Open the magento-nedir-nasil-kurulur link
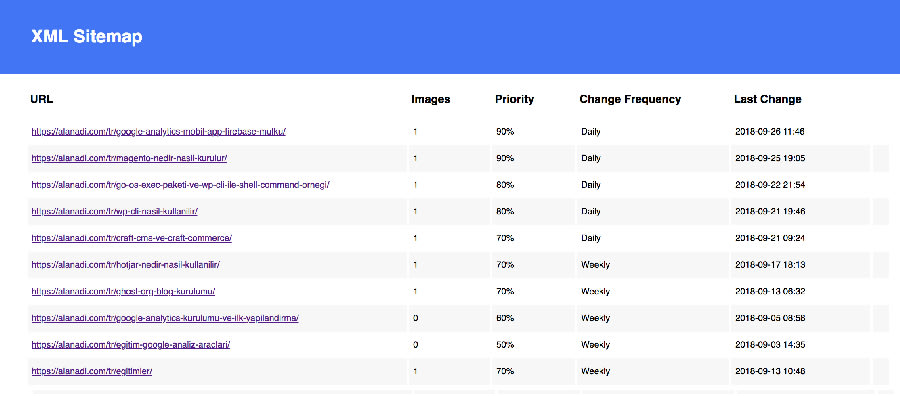This screenshot has width=900, height=396. [129, 158]
